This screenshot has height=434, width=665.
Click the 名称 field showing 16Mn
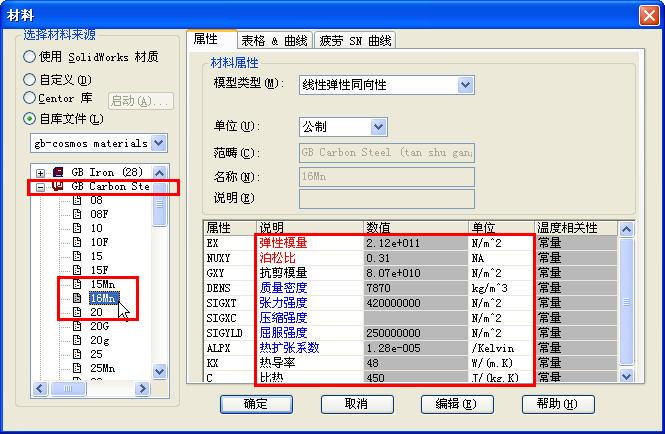(x=387, y=176)
